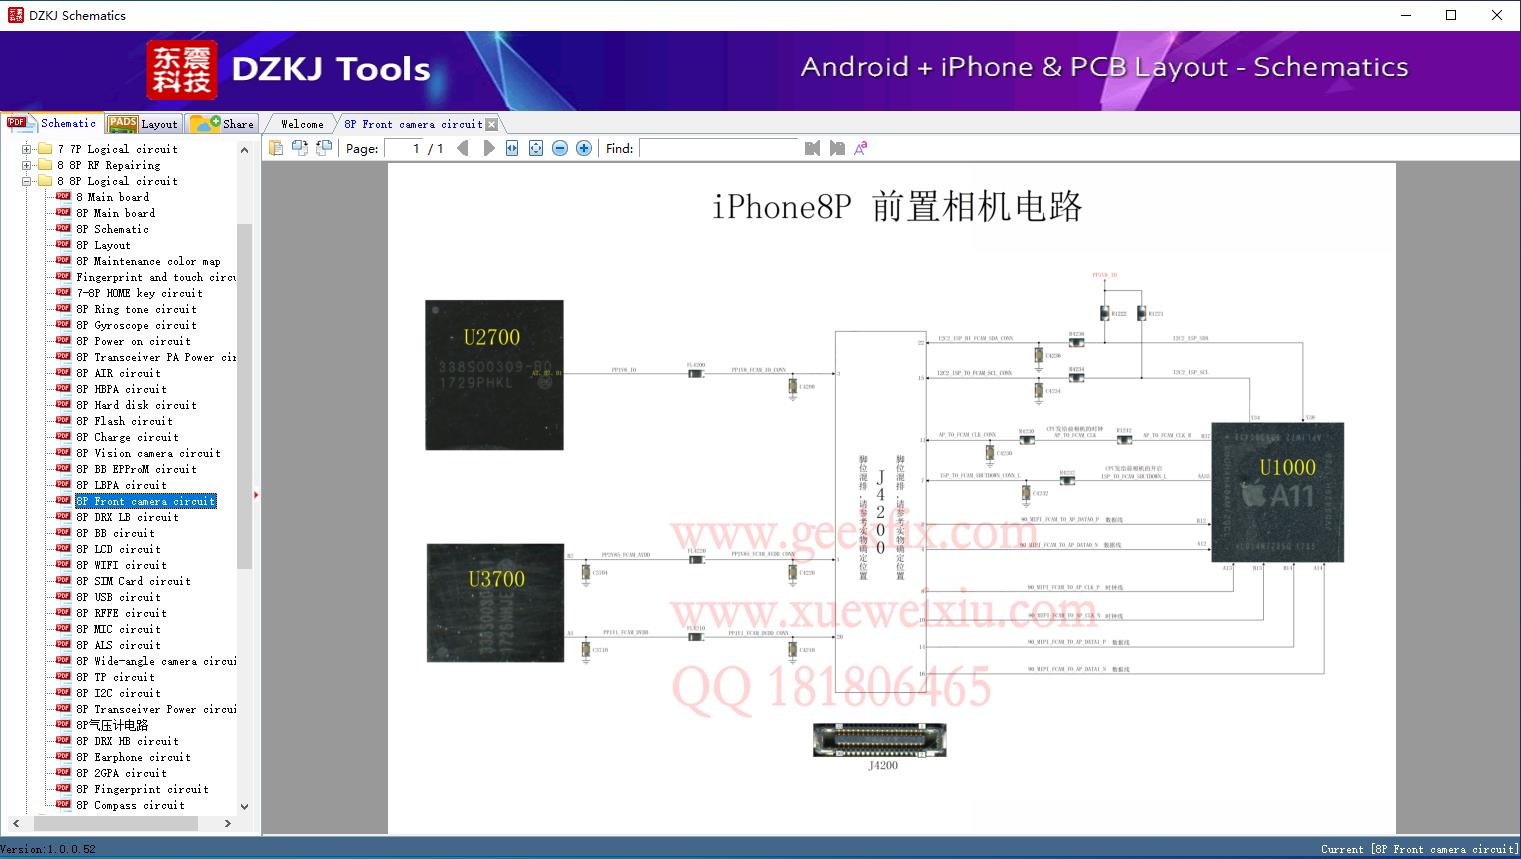The image size is (1521, 859).
Task: Open 8P DRX LB circuit
Action: 127,517
